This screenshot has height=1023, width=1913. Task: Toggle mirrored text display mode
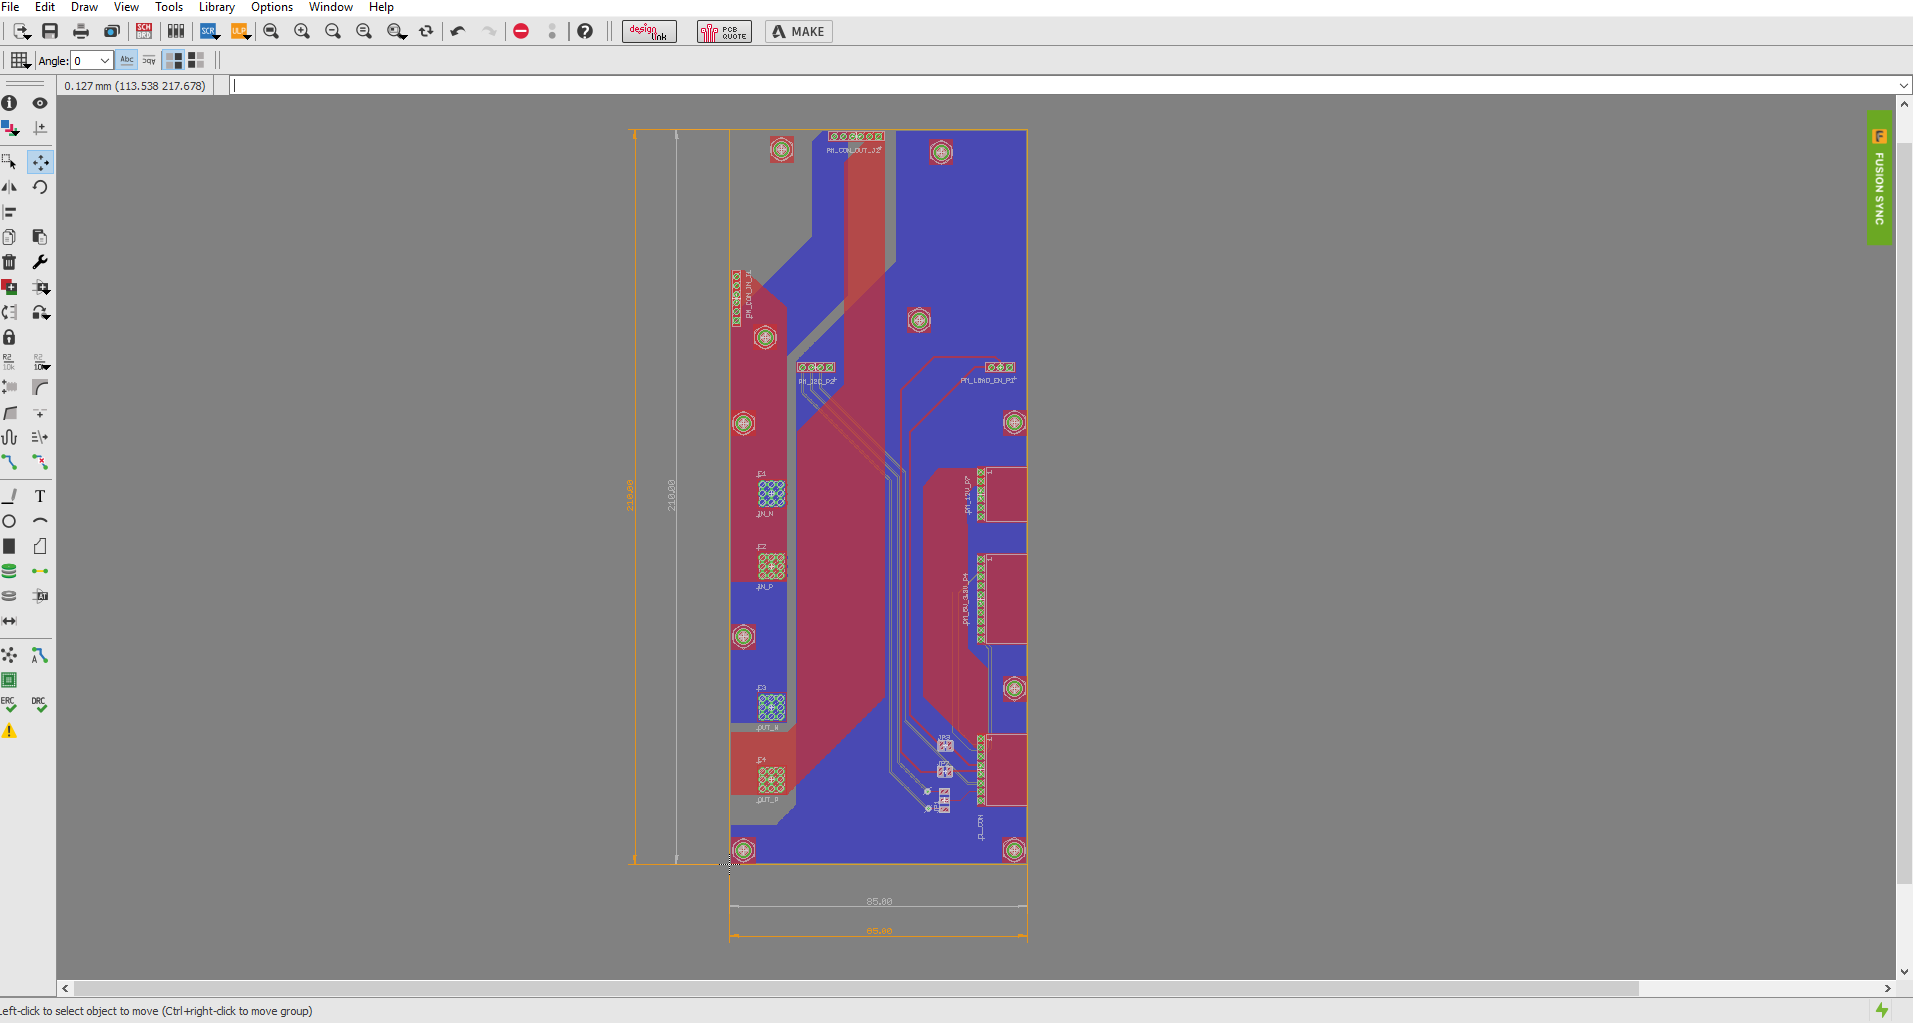[147, 60]
